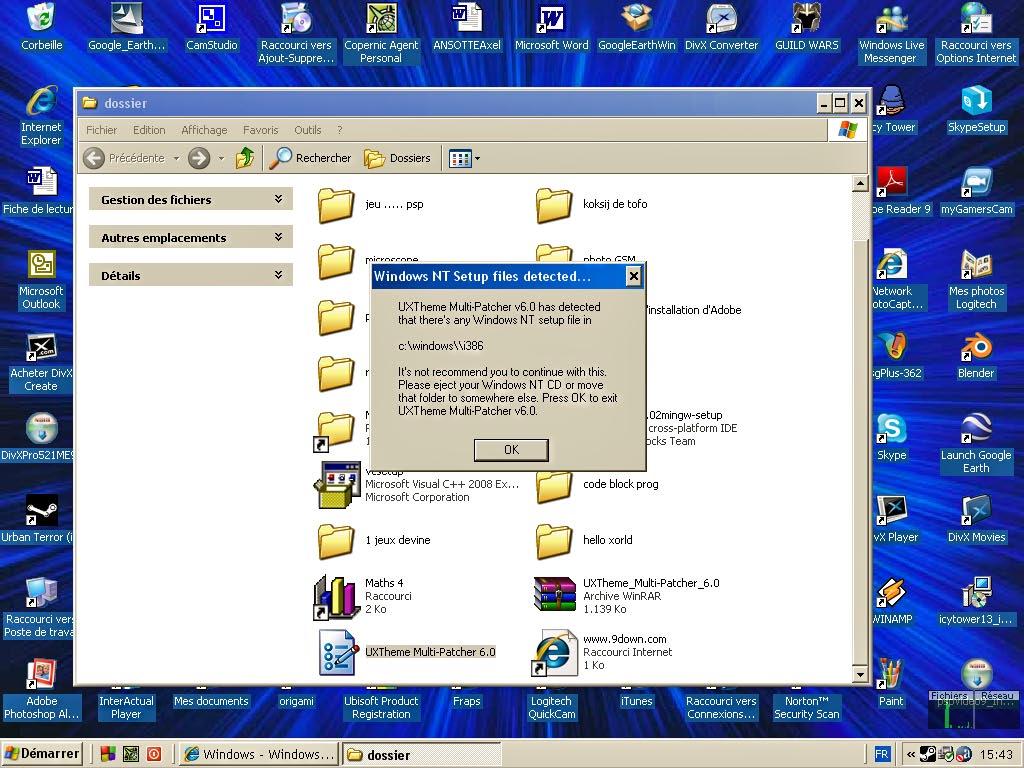Image resolution: width=1024 pixels, height=768 pixels.
Task: Select the Corbeille recycle bin icon
Action: [42, 27]
